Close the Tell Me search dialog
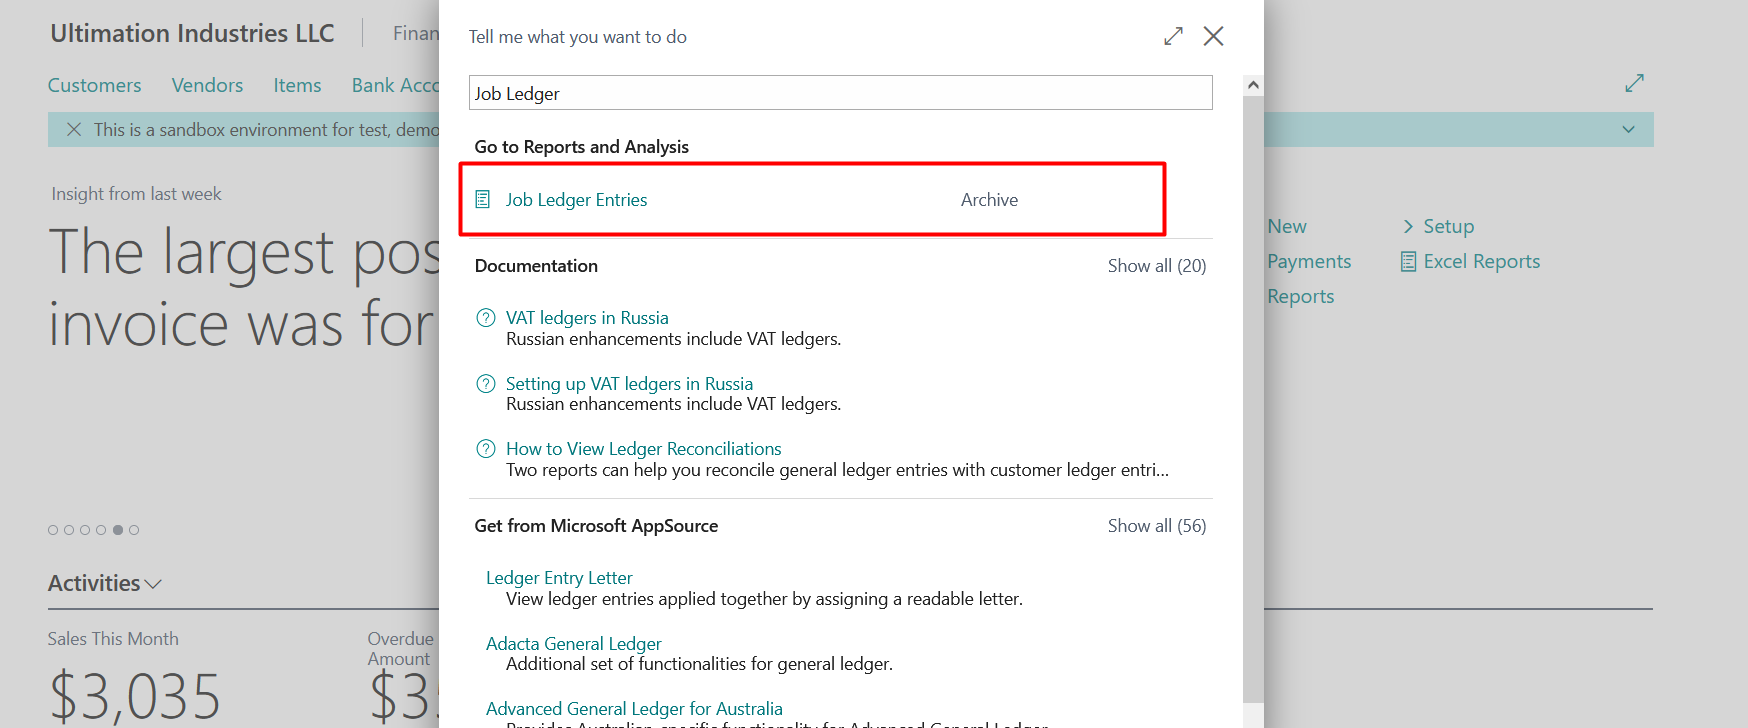This screenshot has height=728, width=1748. click(1213, 37)
